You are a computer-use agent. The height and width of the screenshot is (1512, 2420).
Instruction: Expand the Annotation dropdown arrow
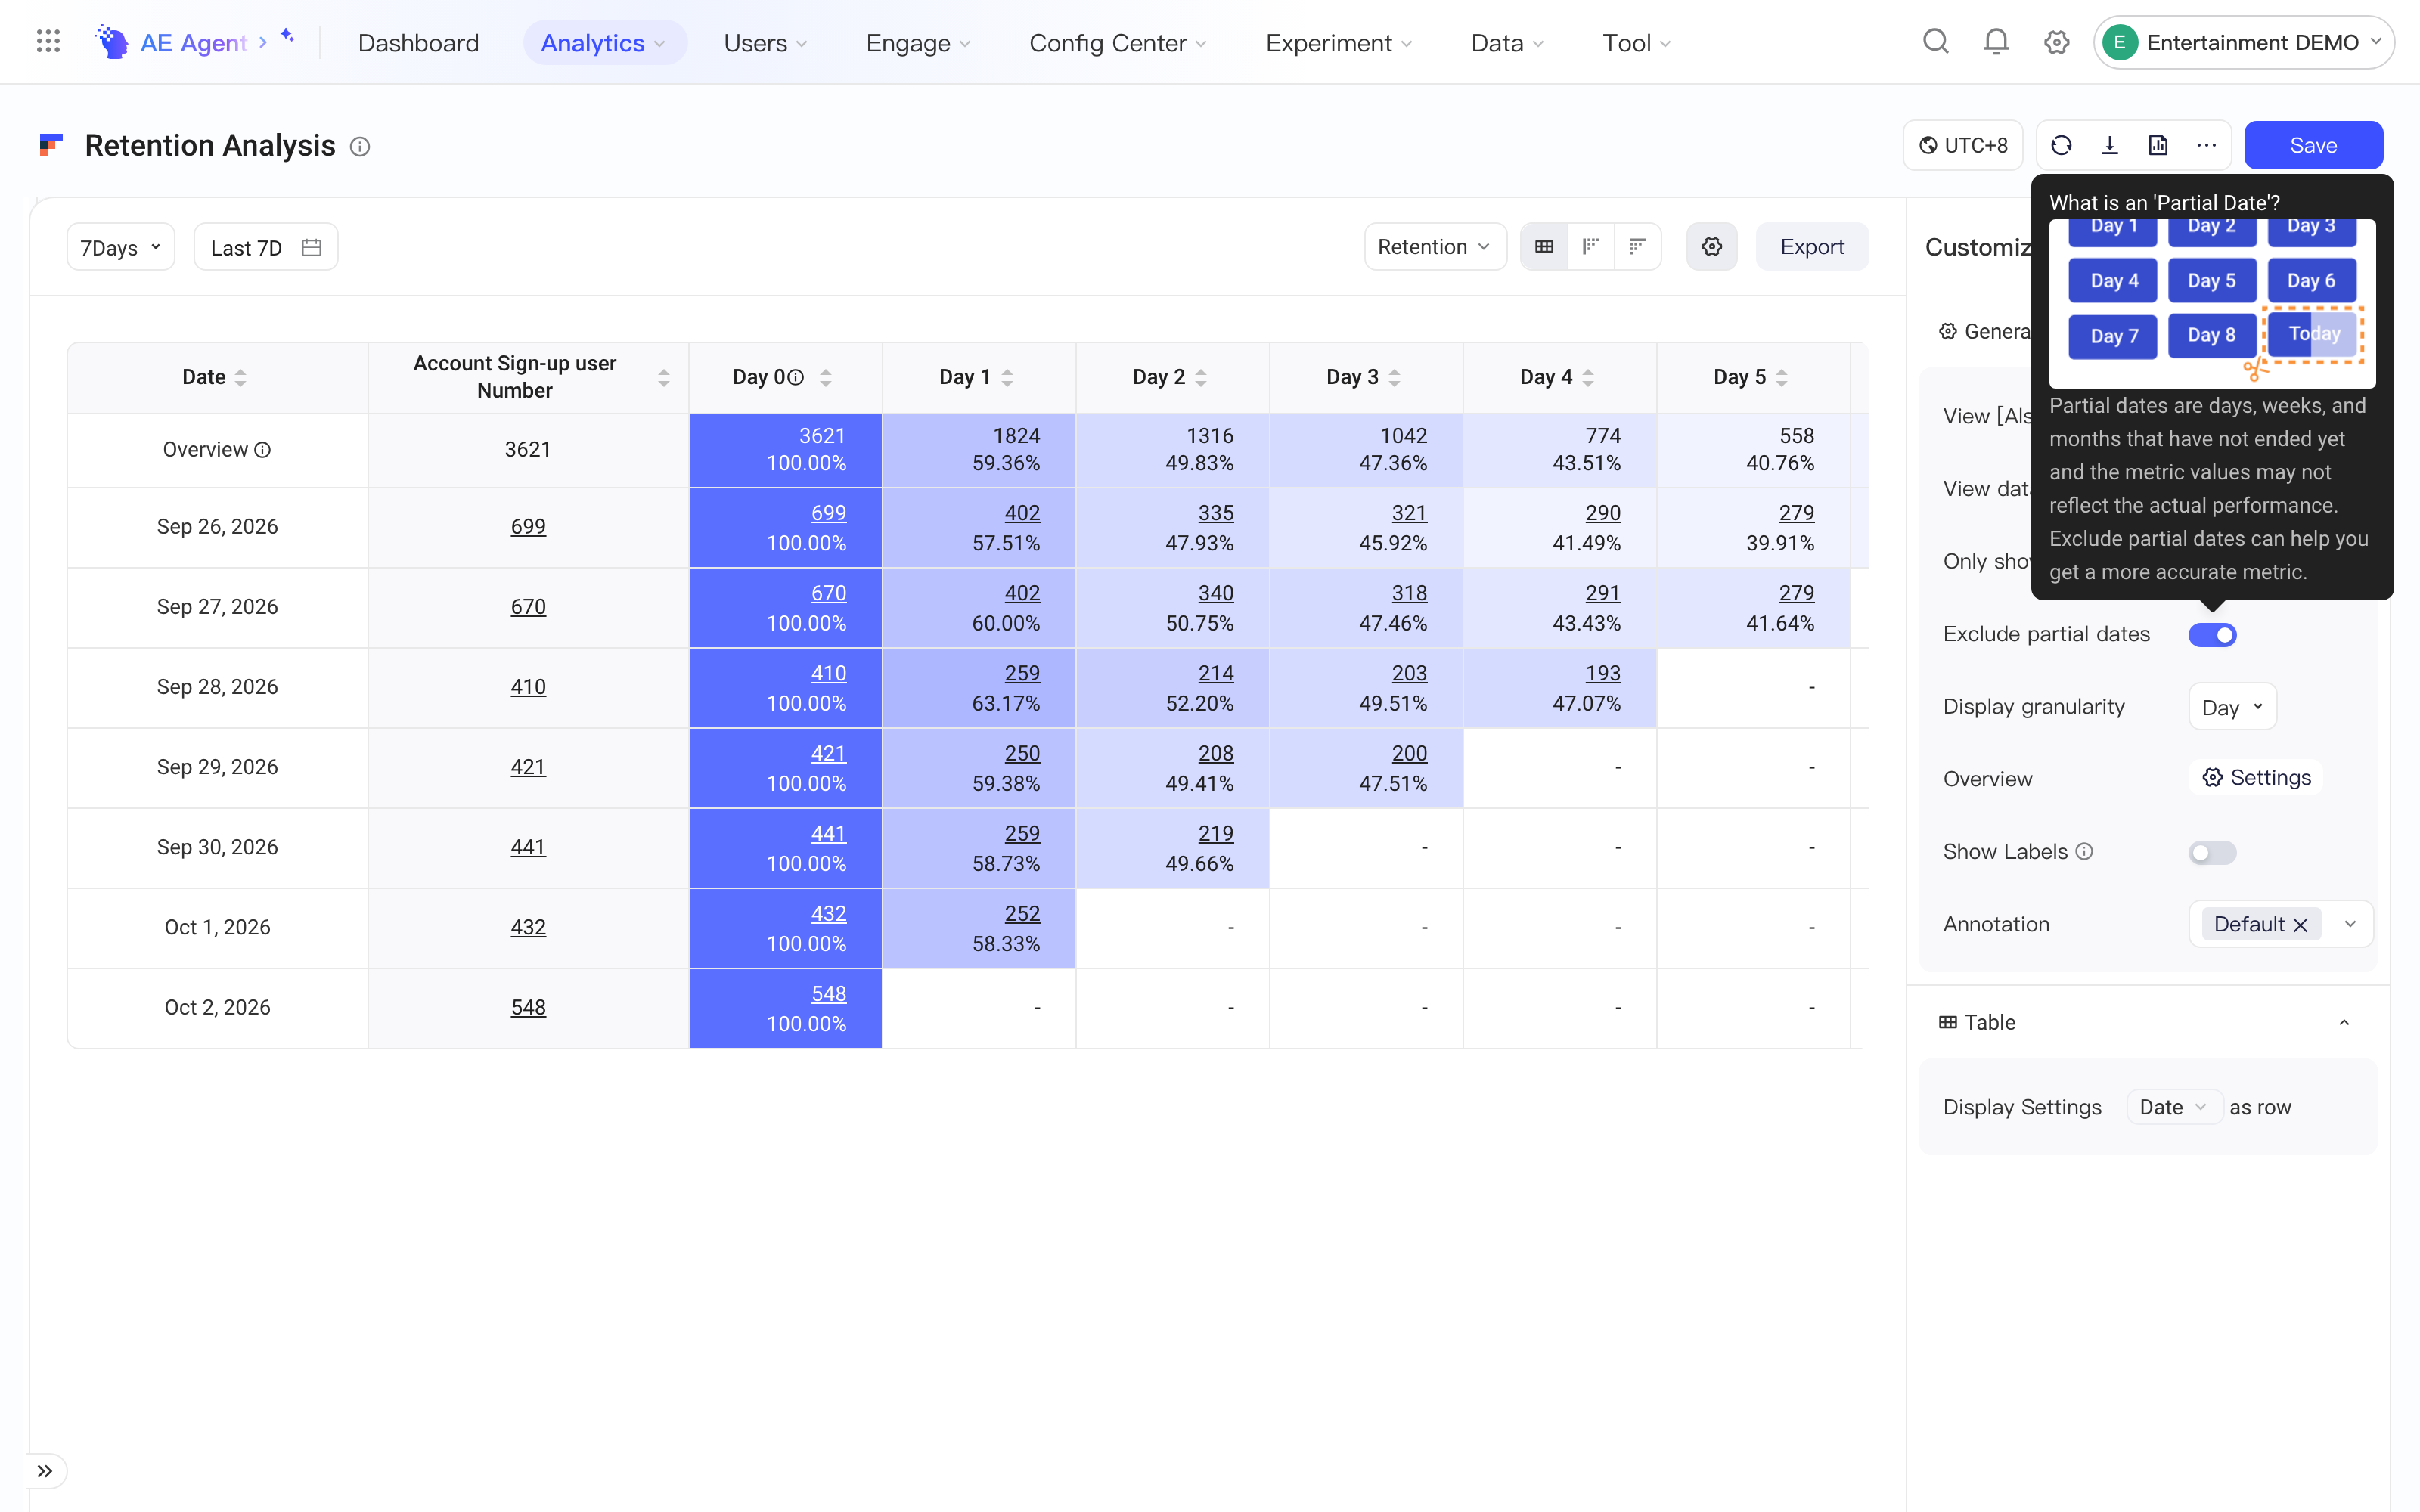point(2350,924)
